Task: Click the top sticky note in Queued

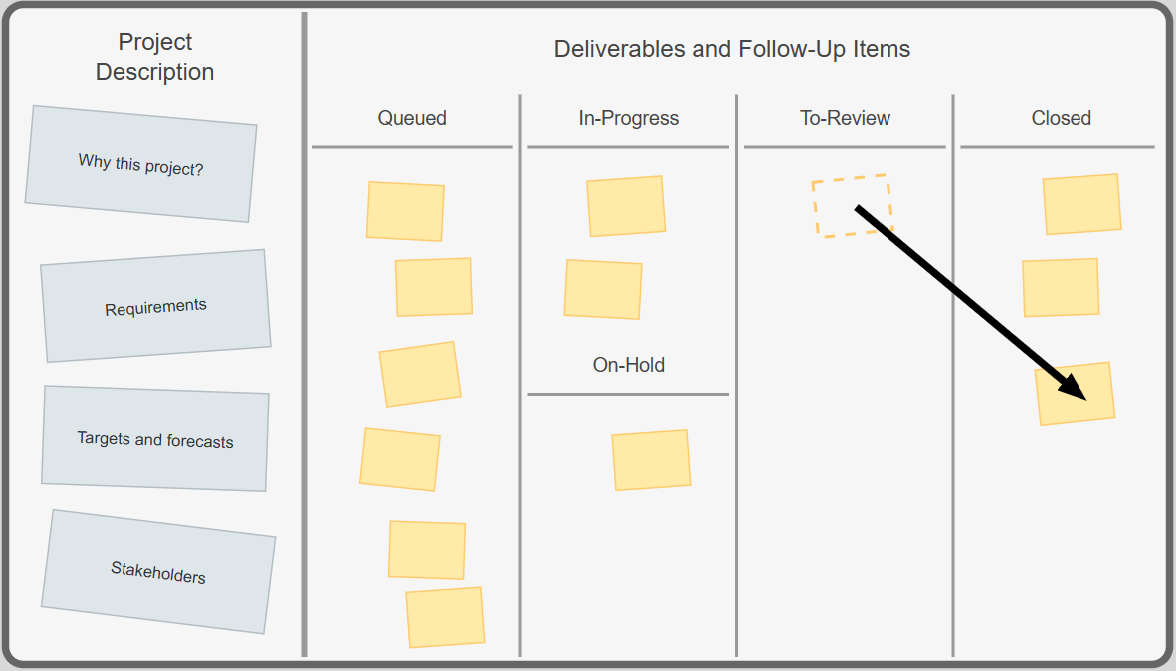Action: (405, 211)
